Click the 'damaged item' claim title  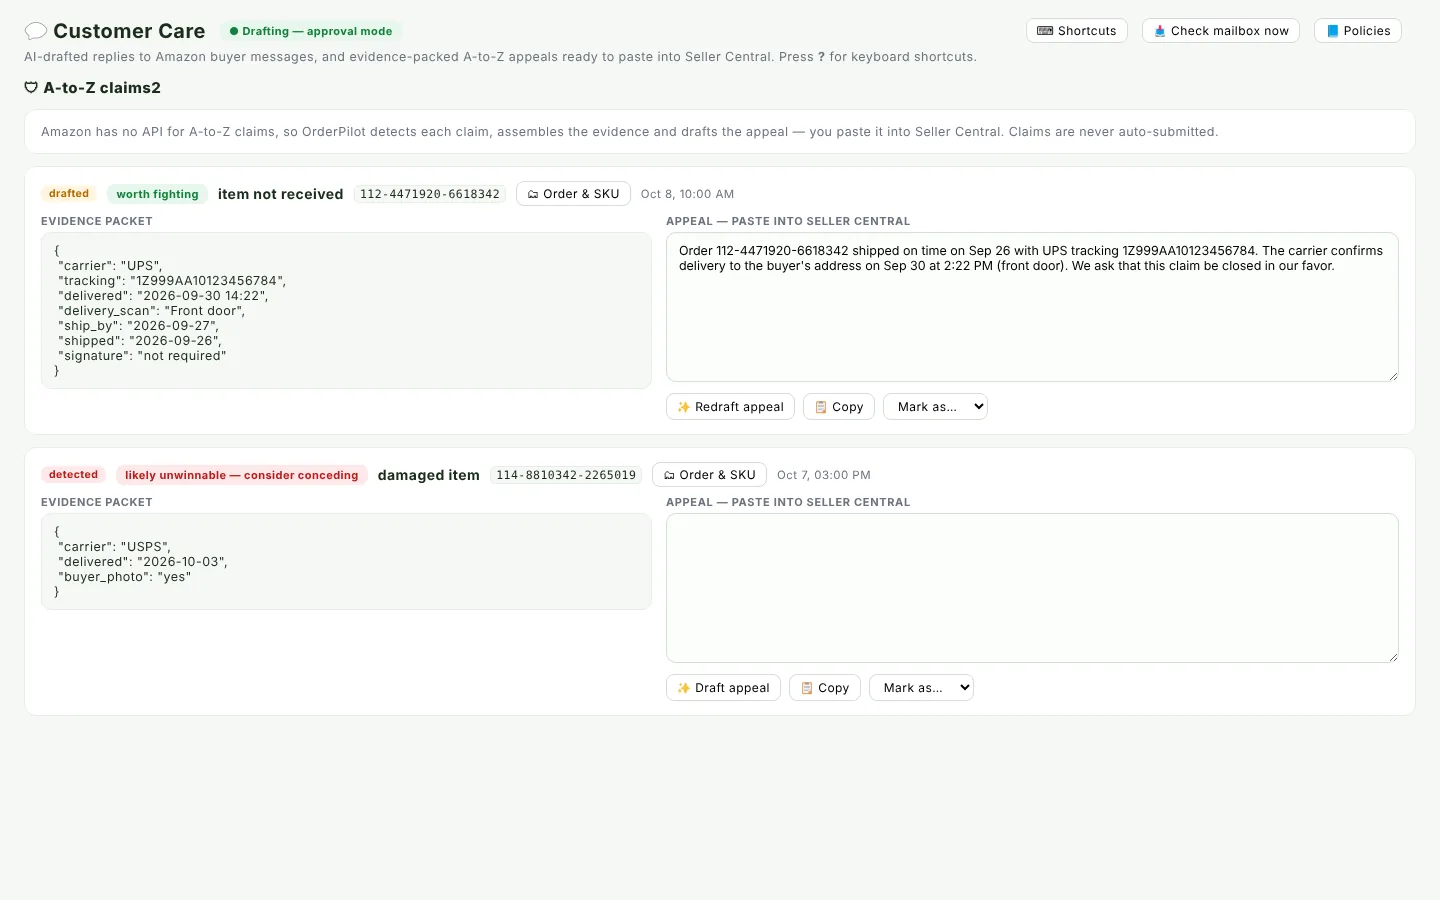(x=429, y=475)
